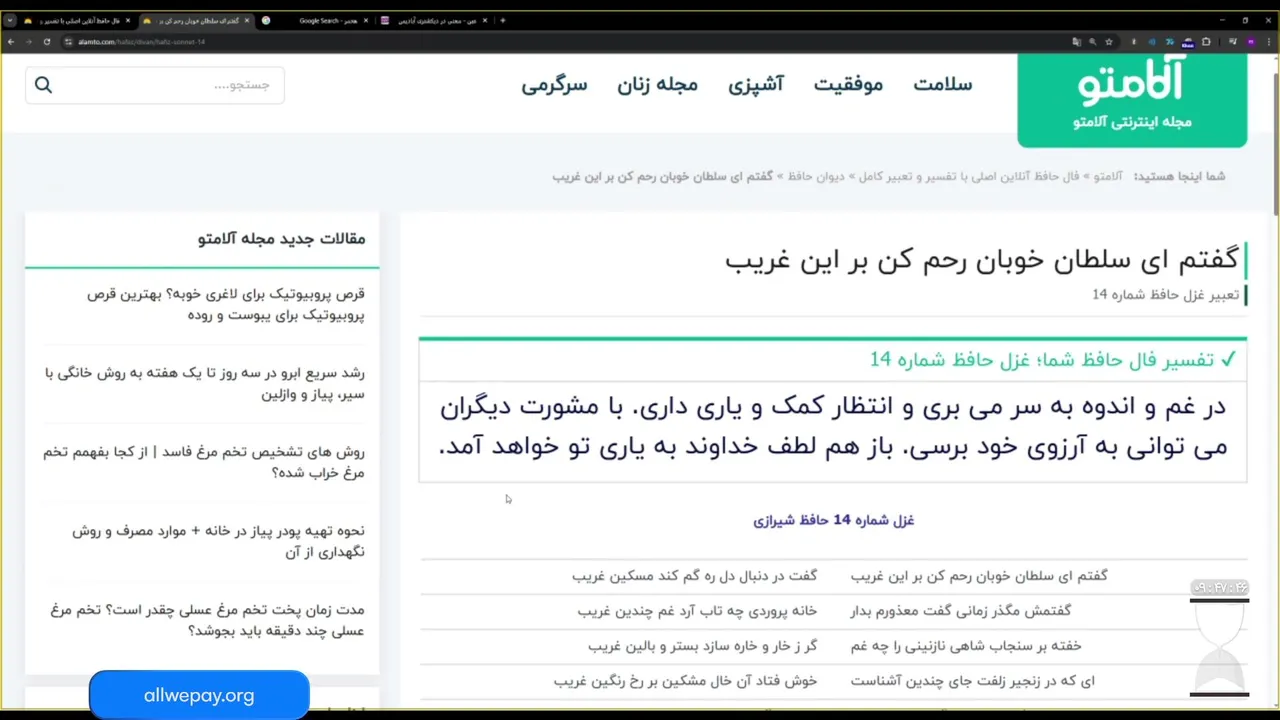Click the آلامتو site logo
The width and height of the screenshot is (1280, 720).
coord(1132,98)
